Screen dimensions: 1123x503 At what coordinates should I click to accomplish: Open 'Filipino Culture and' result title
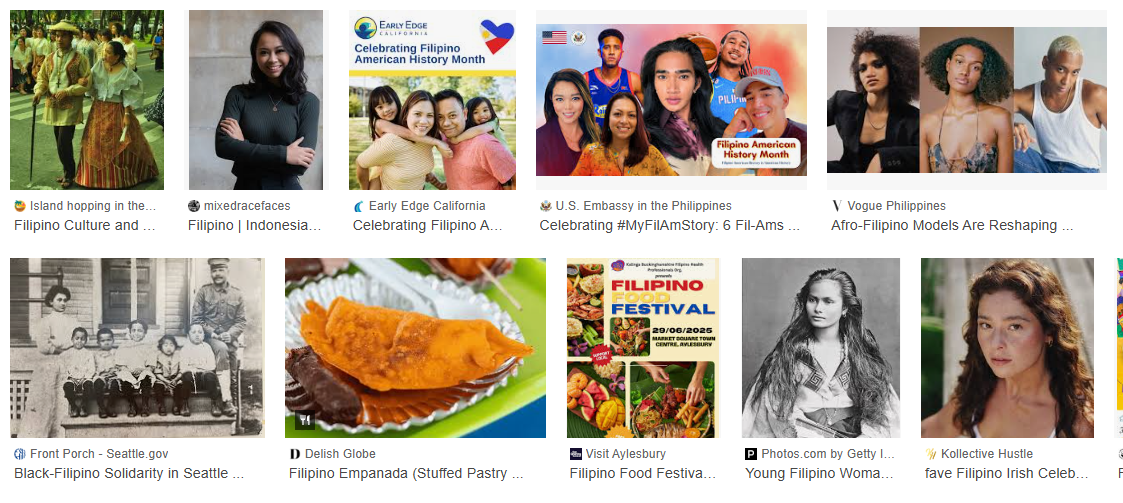click(85, 225)
